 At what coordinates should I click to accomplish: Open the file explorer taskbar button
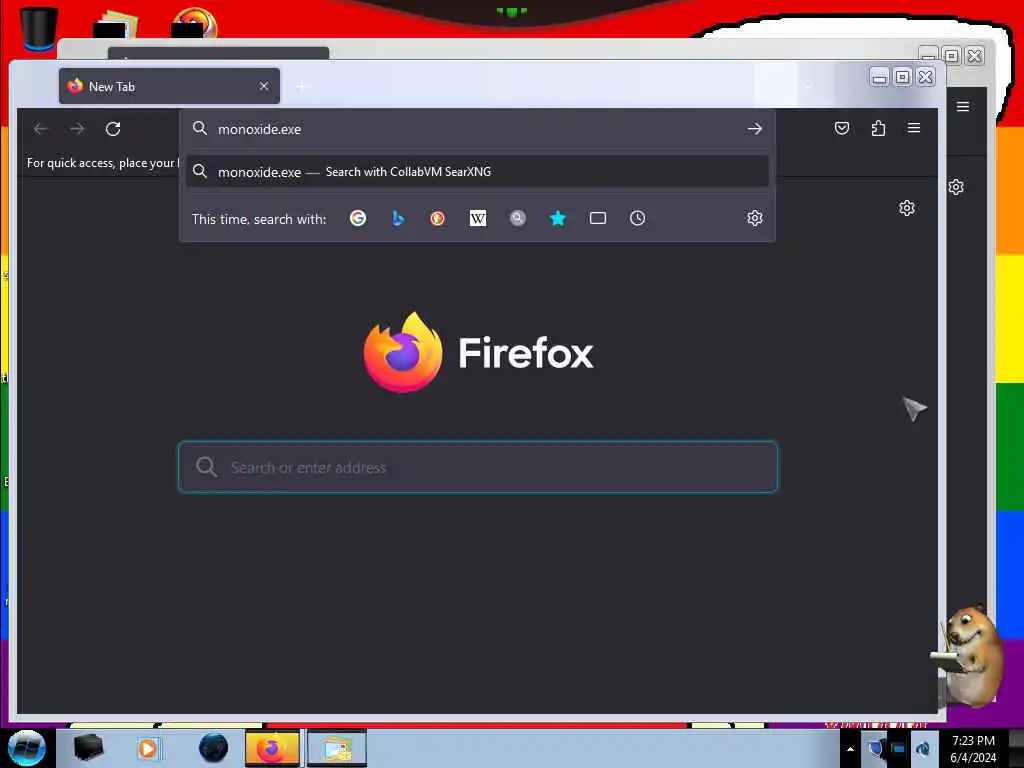(336, 748)
